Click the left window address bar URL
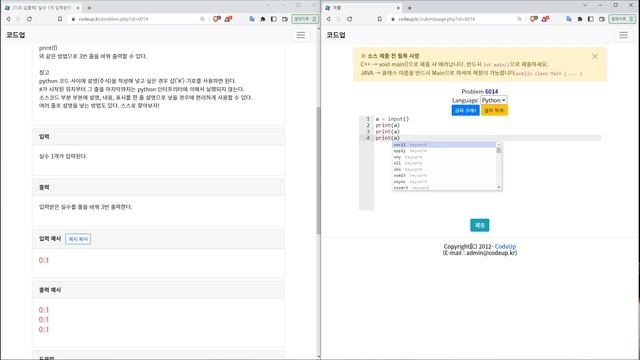Image resolution: width=640 pixels, height=360 pixels. (x=113, y=19)
